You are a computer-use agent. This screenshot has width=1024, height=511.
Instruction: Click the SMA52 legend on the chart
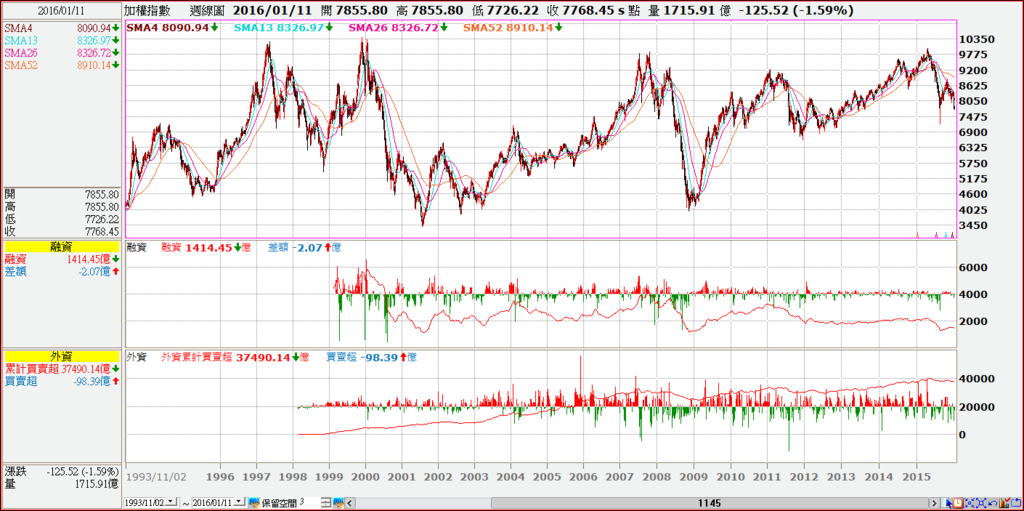click(513, 27)
